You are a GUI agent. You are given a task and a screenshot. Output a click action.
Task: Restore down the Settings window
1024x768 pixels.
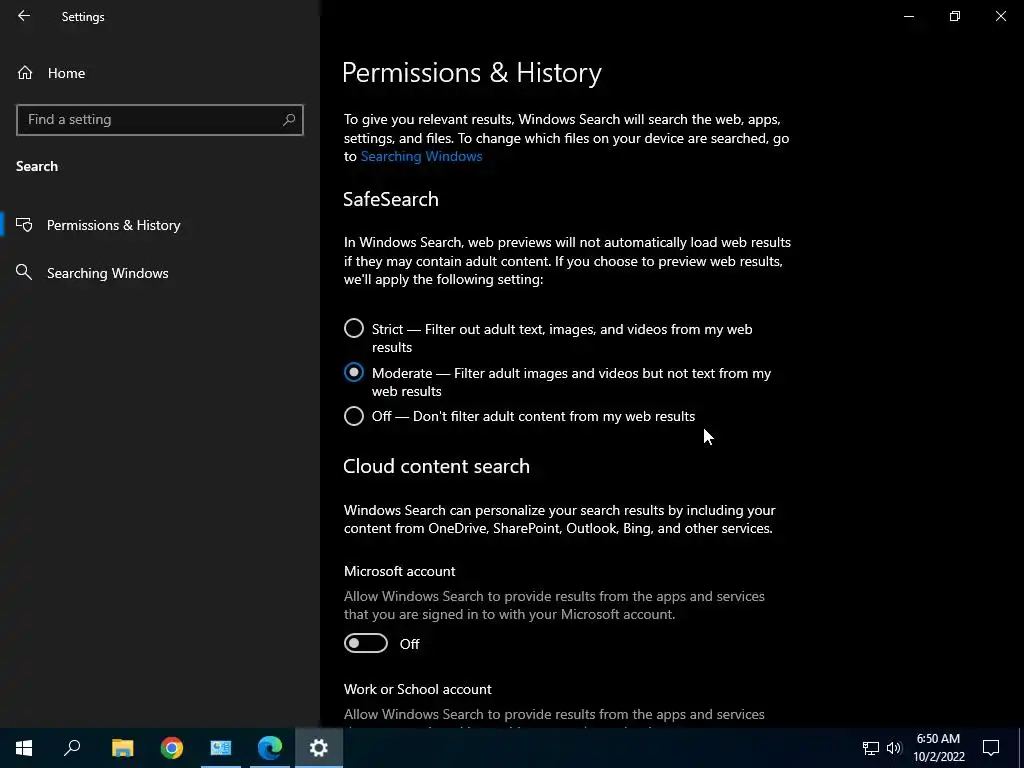[955, 16]
